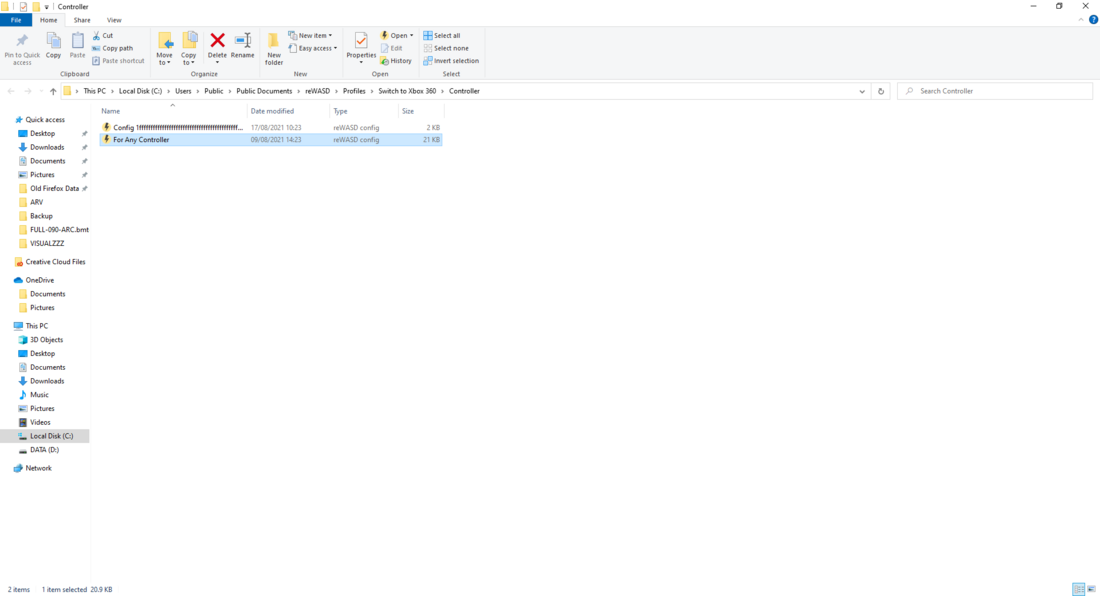The width and height of the screenshot is (1100, 596).
Task: Click the Copy icon in the Clipboard group
Action: (53, 45)
